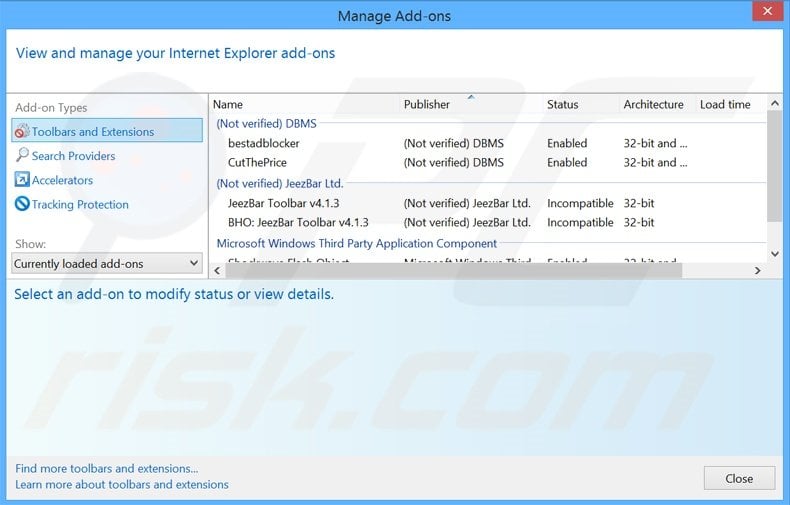Click the Tracking Protection icon
Image resolution: width=790 pixels, height=505 pixels.
[22, 204]
